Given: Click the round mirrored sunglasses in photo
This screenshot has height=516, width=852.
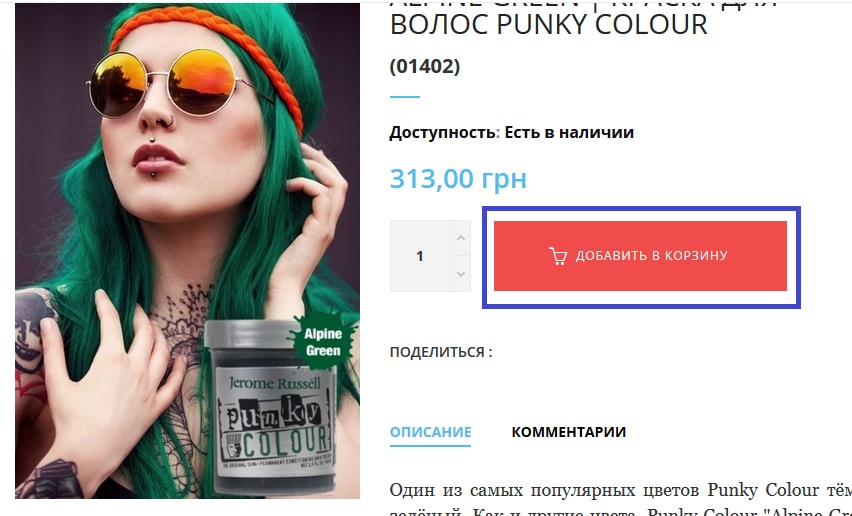Looking at the screenshot, I should (162, 84).
